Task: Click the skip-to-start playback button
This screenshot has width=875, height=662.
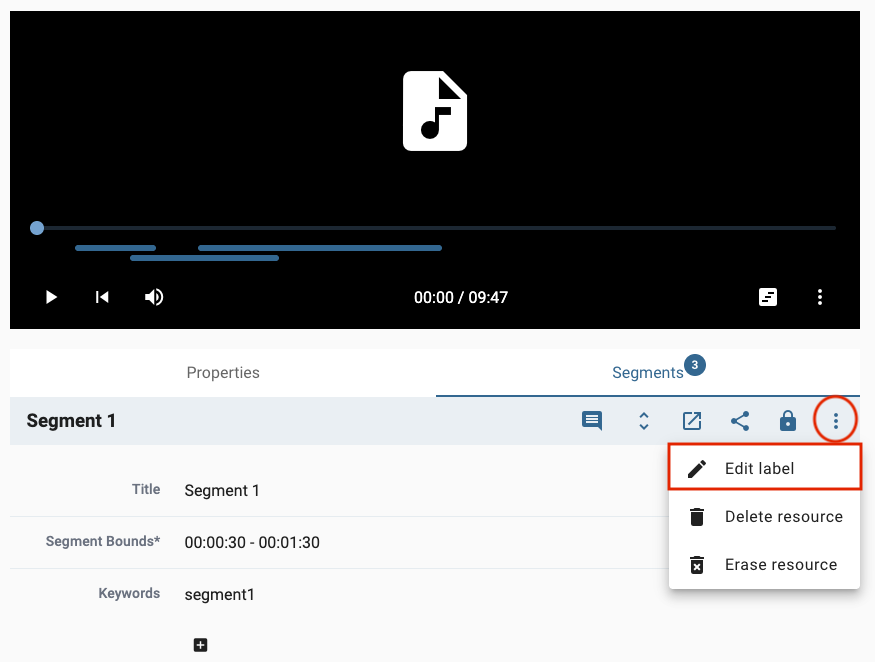Action: click(102, 297)
